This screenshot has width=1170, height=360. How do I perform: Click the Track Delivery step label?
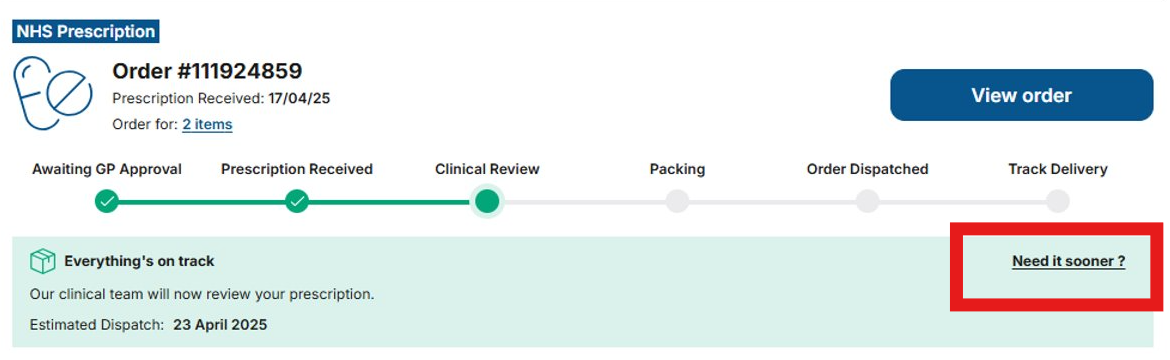[x=1057, y=170]
